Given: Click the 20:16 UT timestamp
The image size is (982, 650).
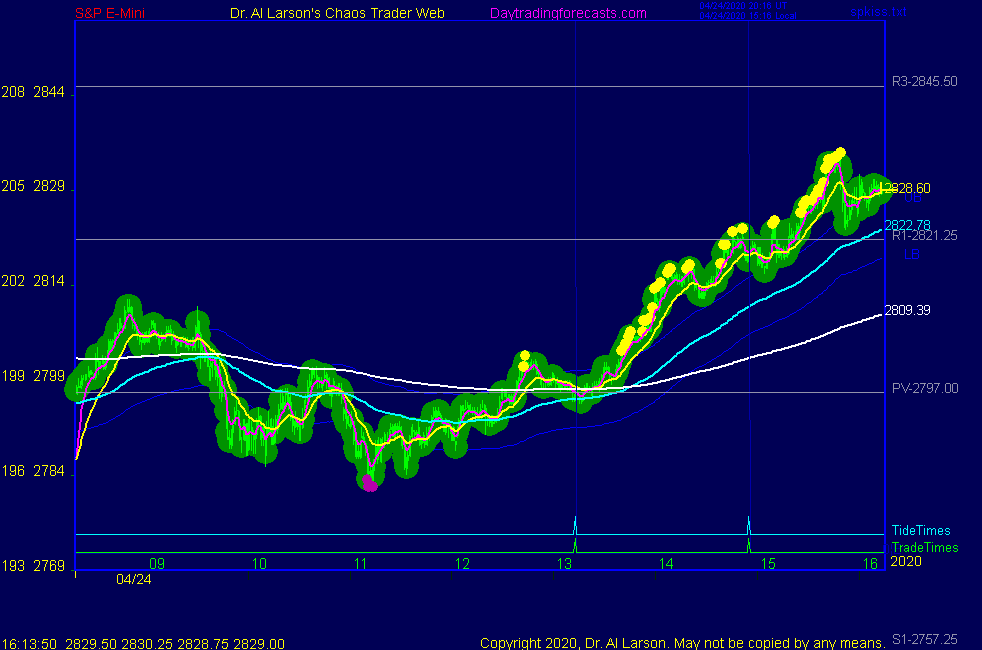Looking at the screenshot, I should (x=743, y=6).
